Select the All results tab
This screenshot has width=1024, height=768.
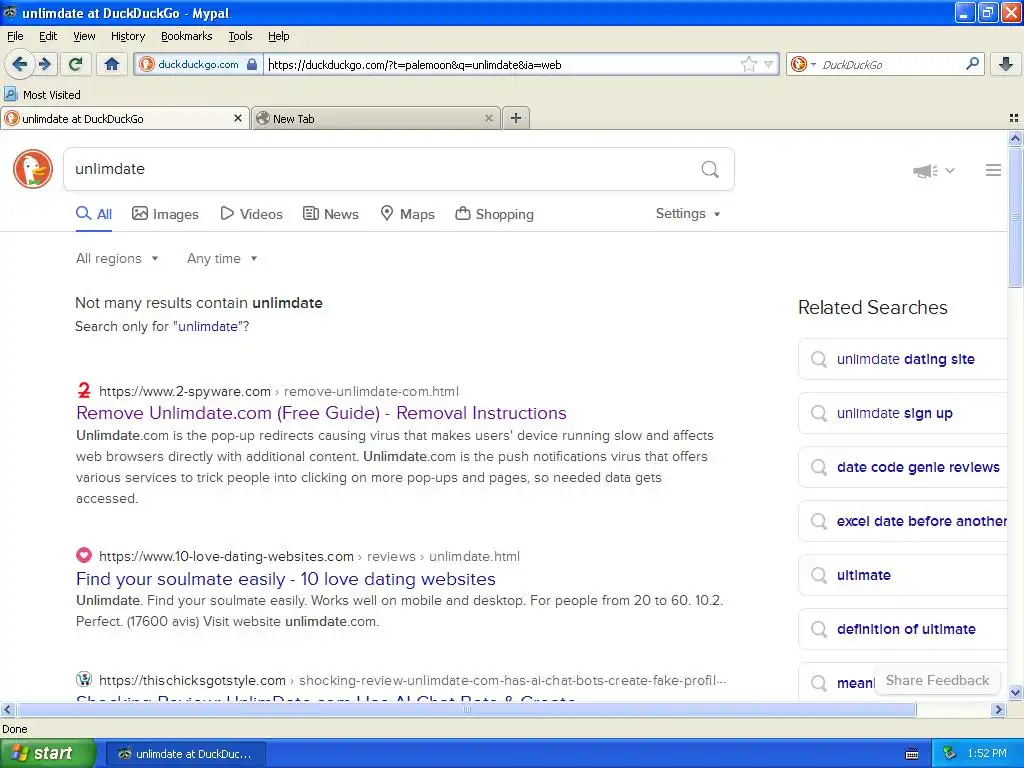coord(94,214)
